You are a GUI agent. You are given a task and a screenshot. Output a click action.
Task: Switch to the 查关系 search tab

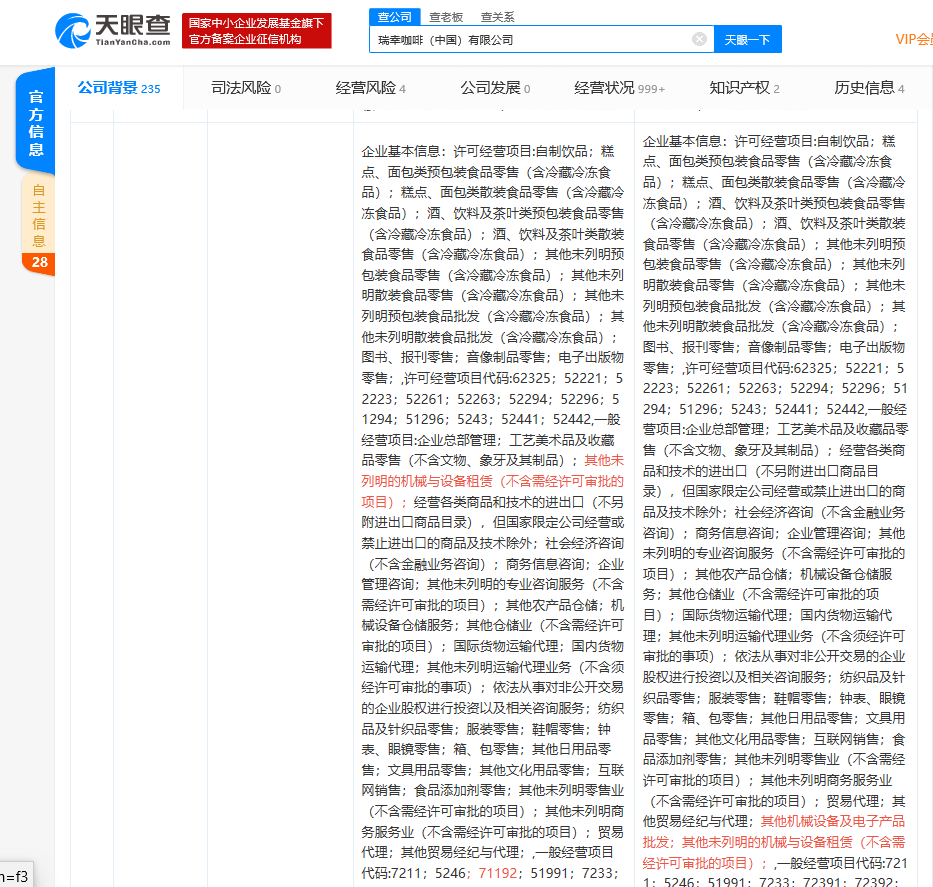tap(497, 17)
